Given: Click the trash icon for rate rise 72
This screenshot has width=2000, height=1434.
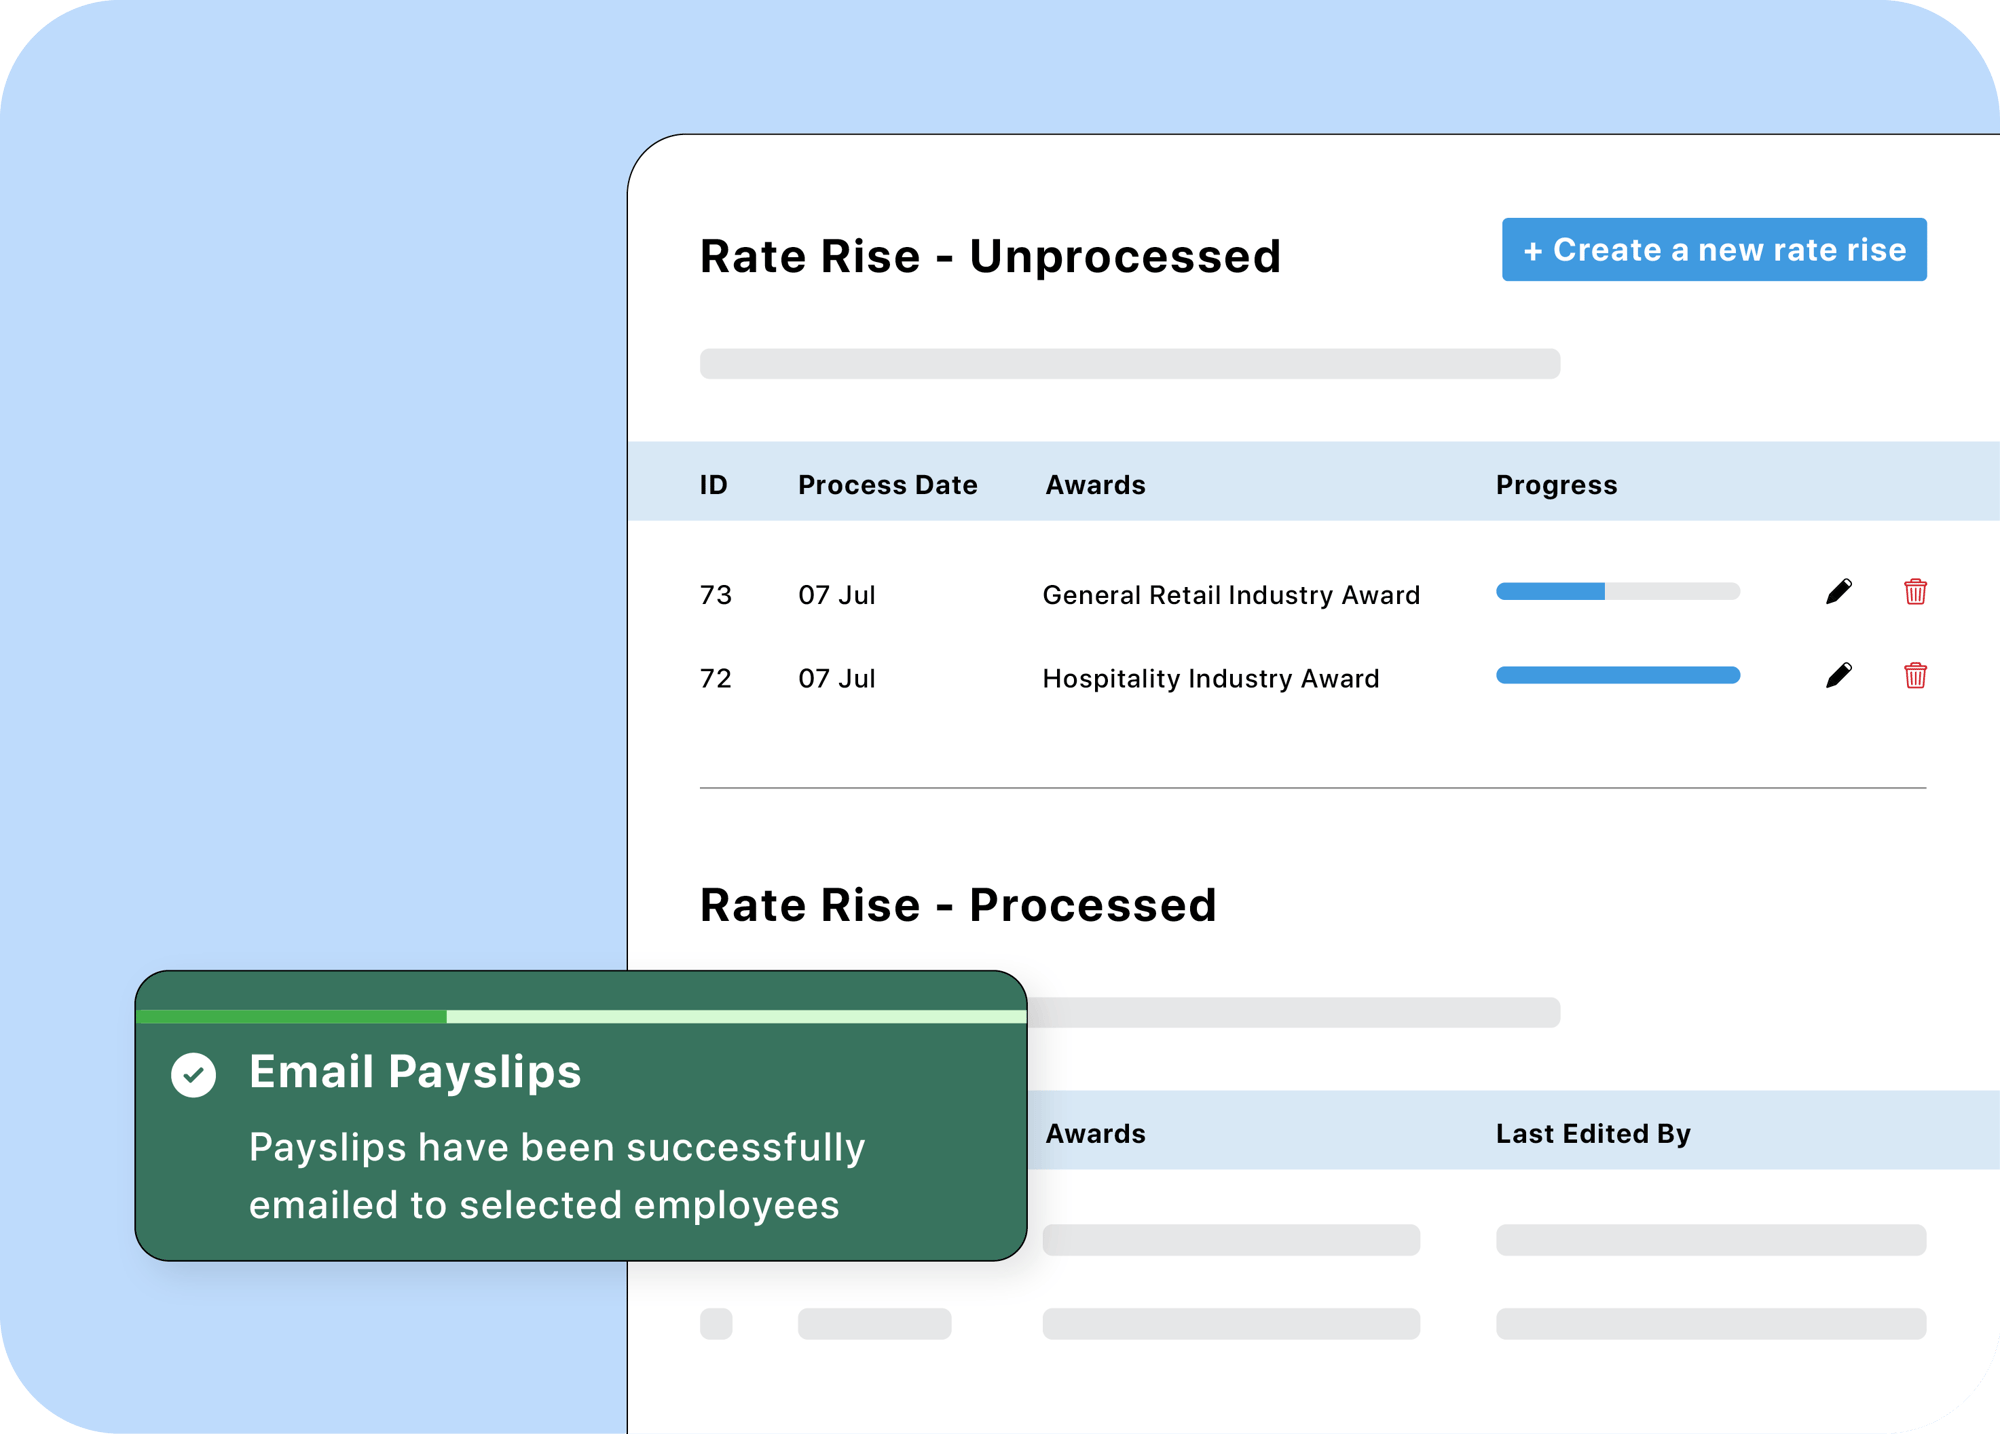Looking at the screenshot, I should pyautogui.click(x=1915, y=676).
